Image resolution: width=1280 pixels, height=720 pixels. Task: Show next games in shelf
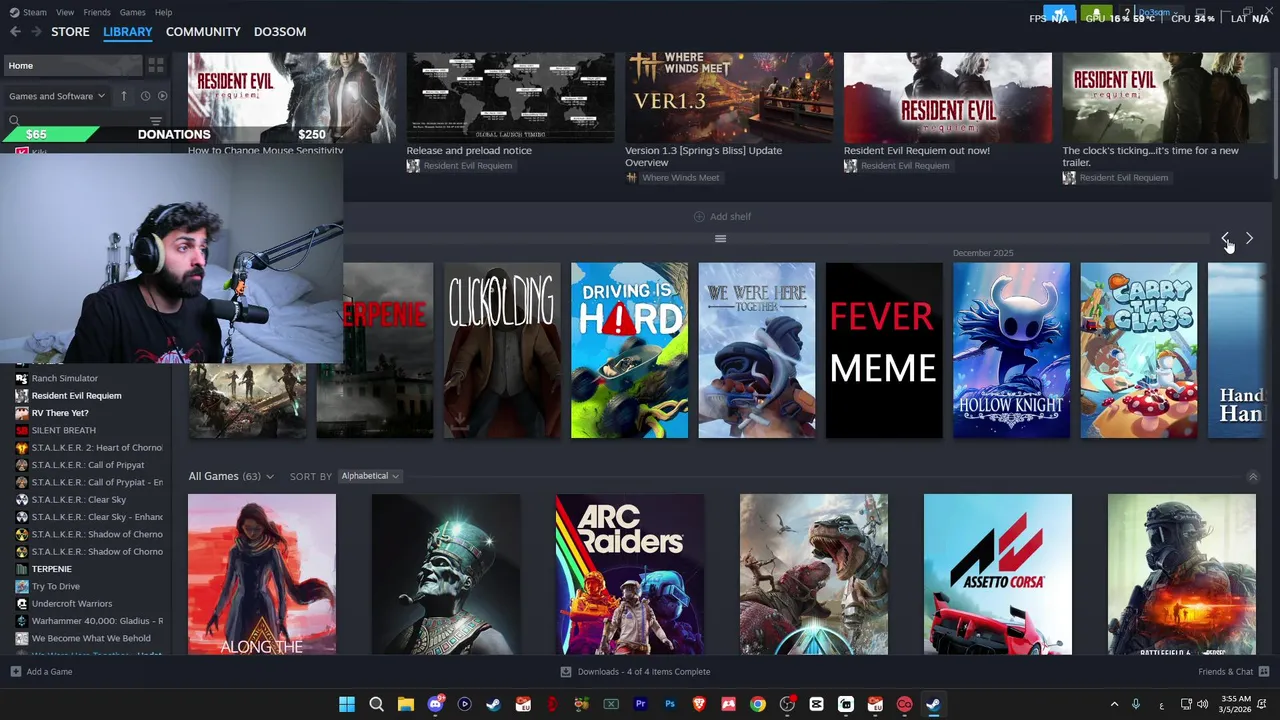tap(1249, 238)
